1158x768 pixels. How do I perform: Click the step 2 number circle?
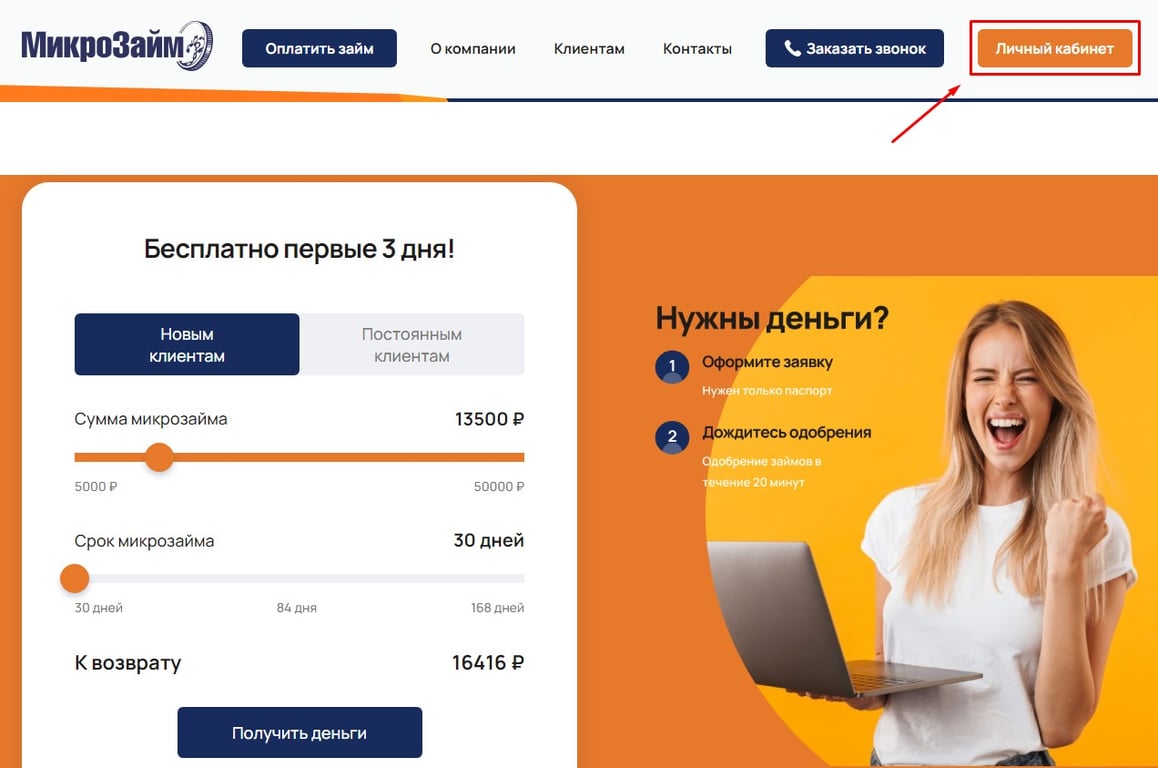tap(672, 436)
